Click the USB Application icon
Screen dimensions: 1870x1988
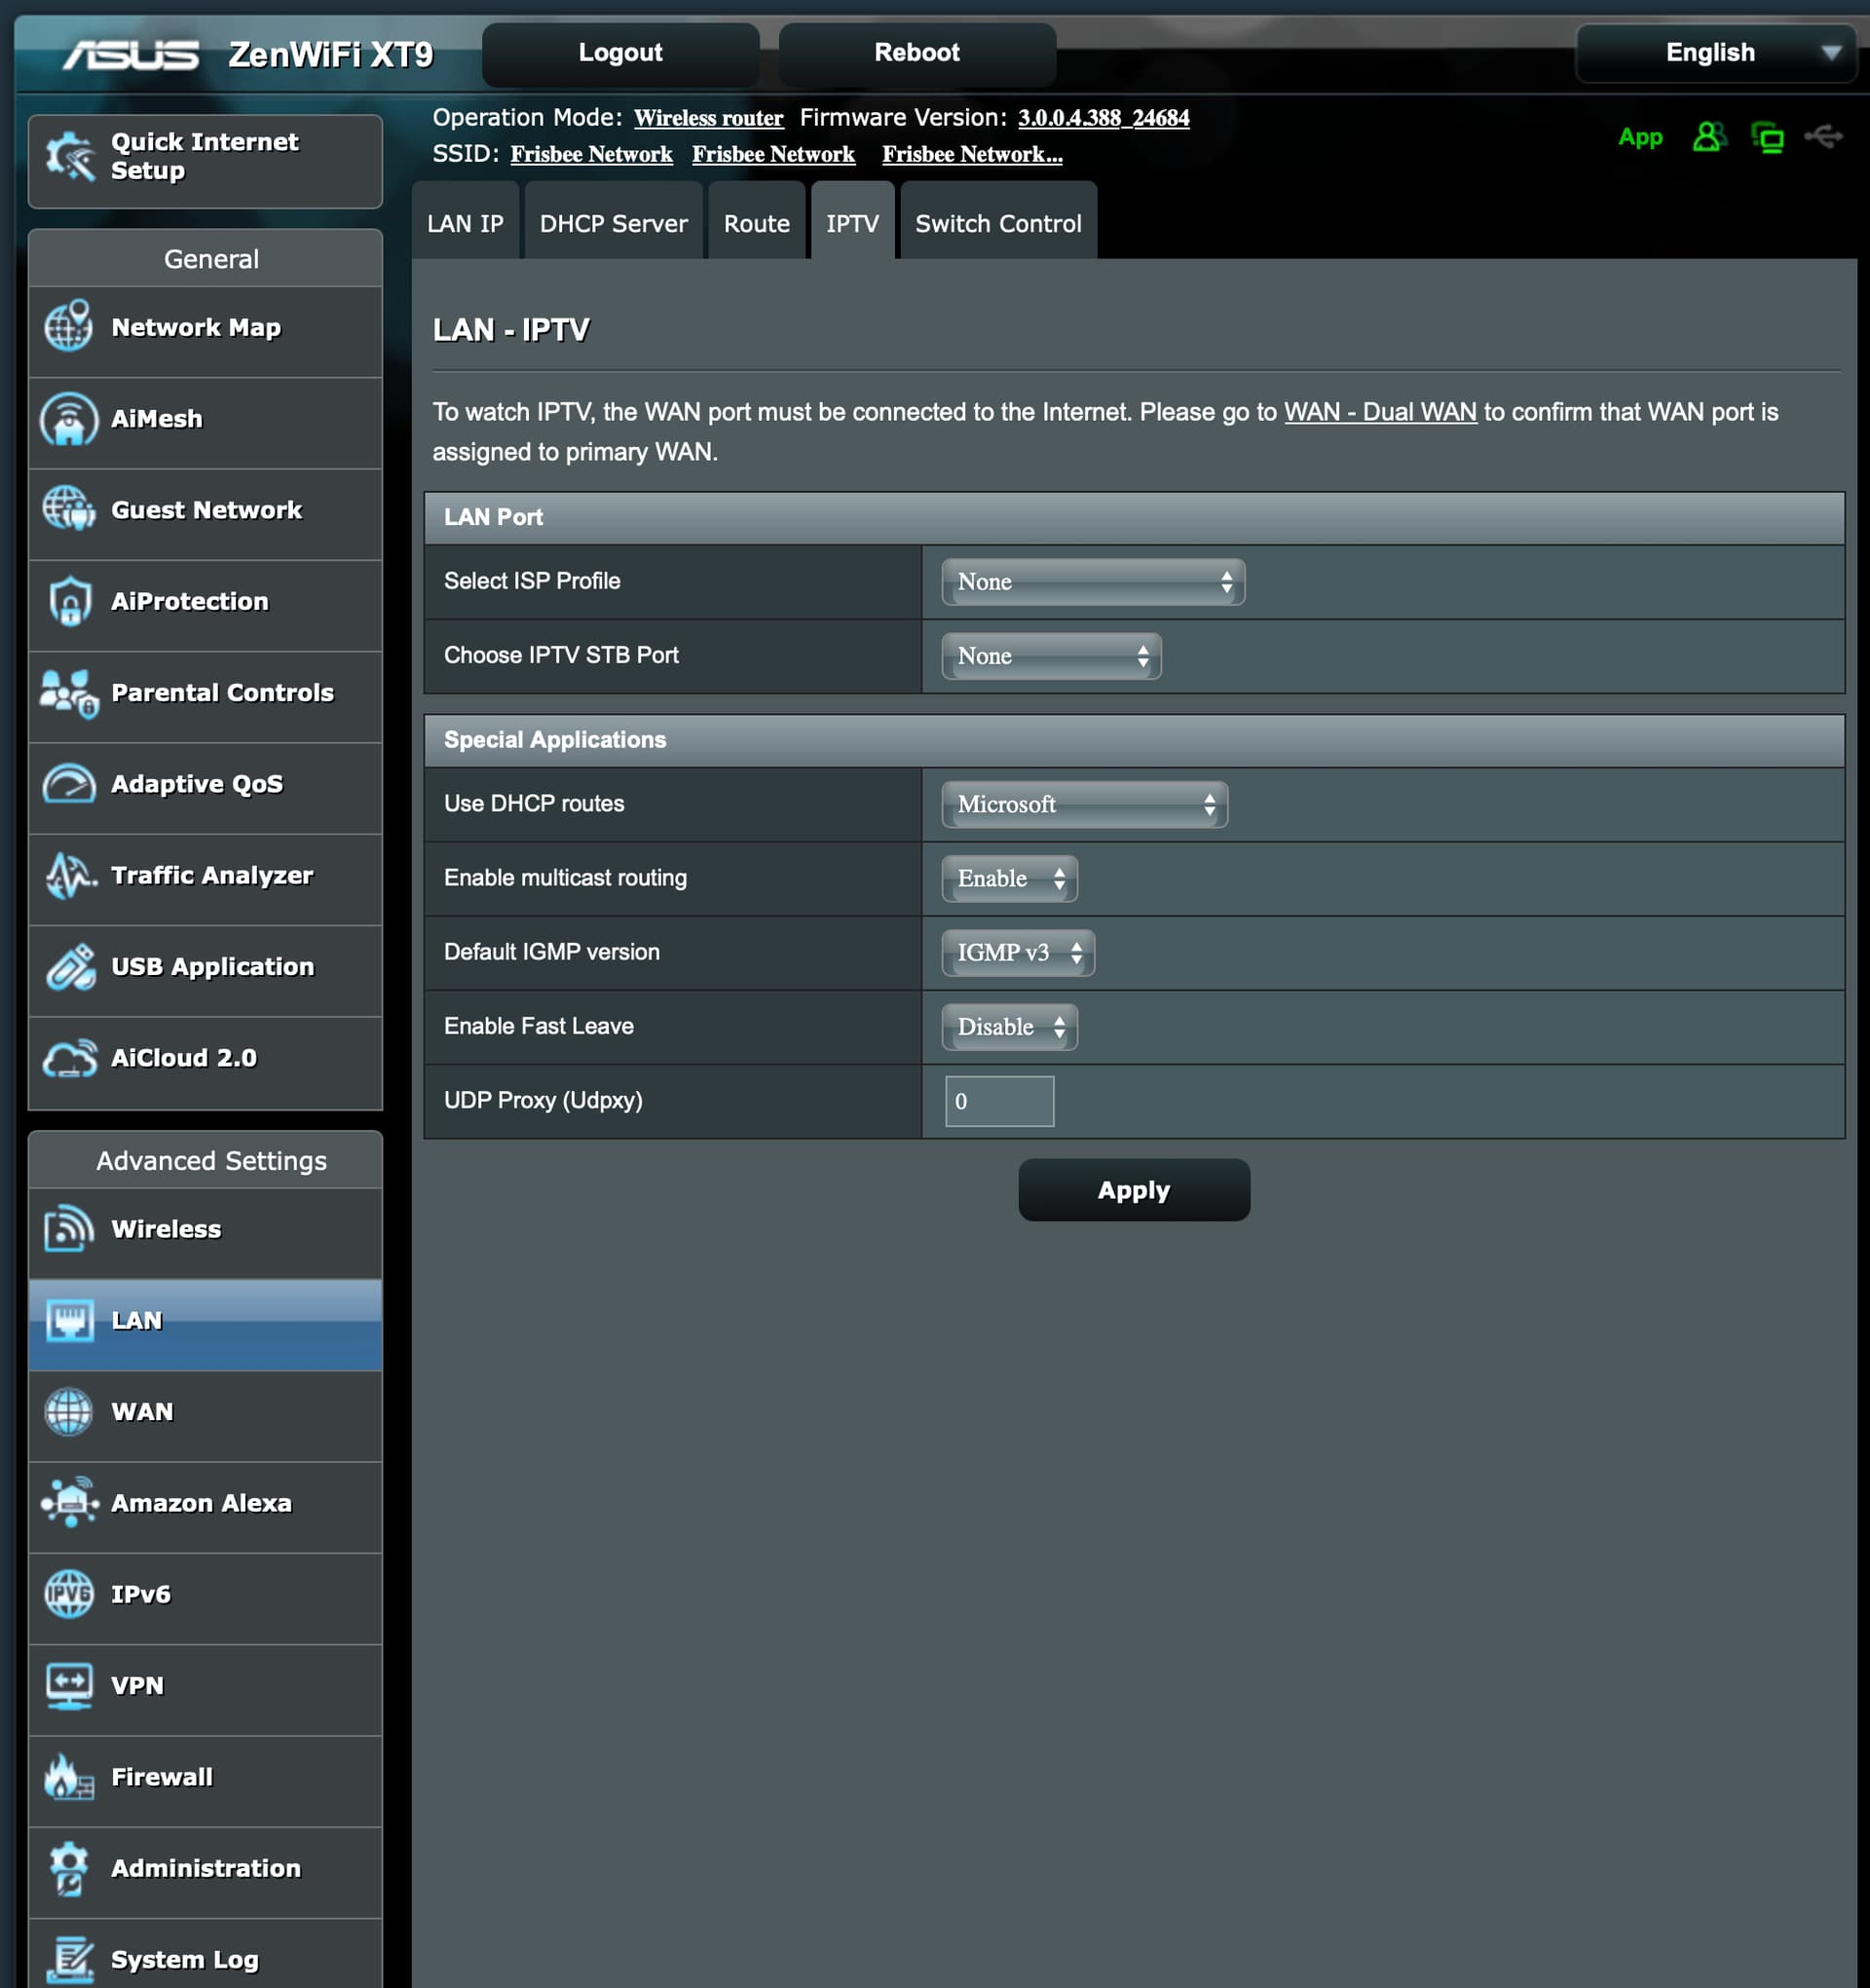coord(69,967)
